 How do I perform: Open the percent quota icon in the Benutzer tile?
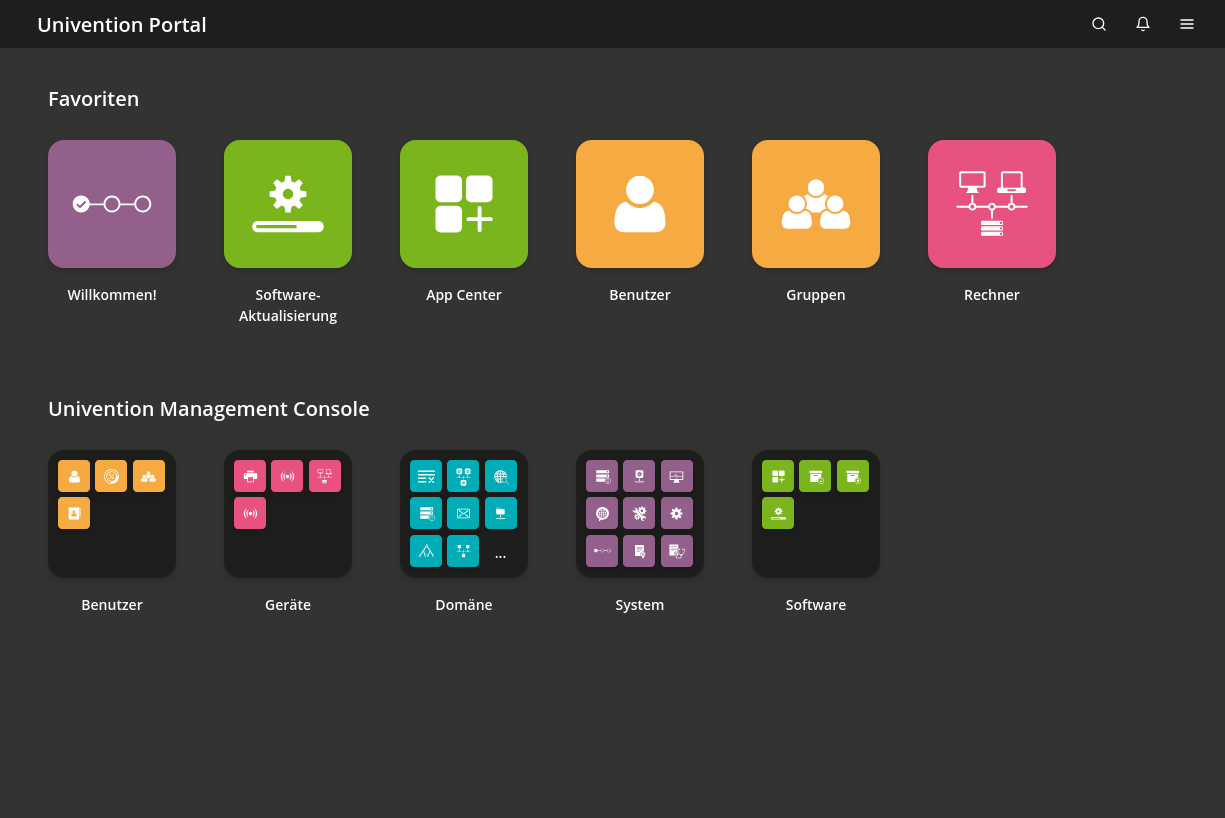coord(111,476)
